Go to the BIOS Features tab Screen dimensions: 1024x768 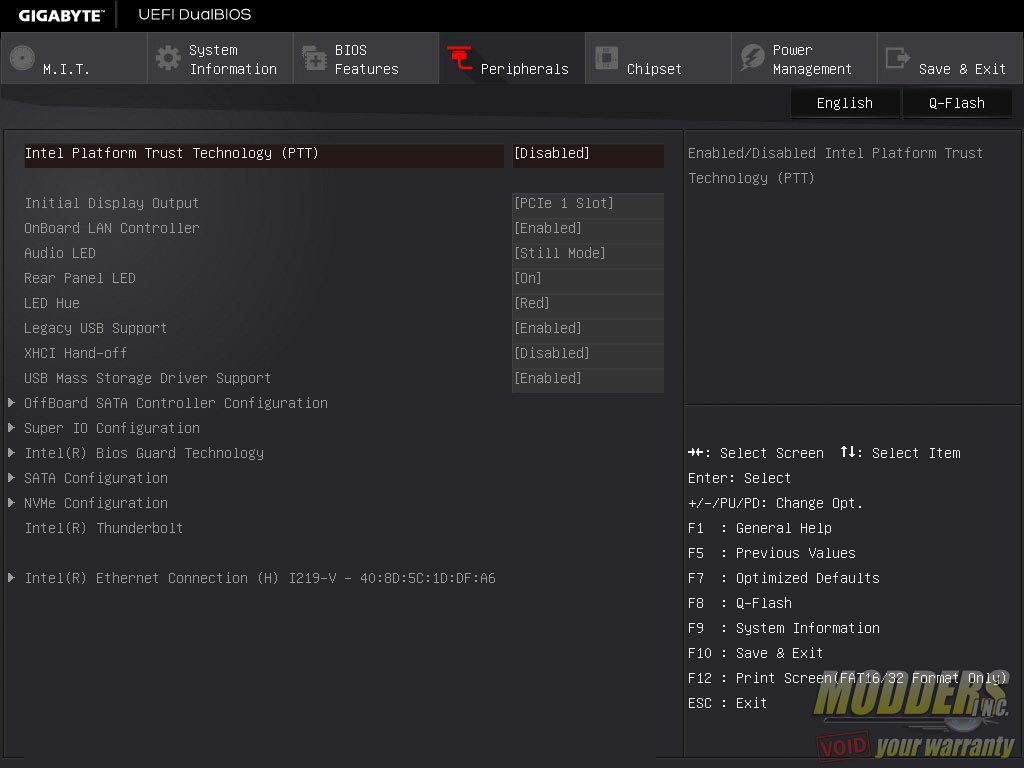[x=366, y=58]
